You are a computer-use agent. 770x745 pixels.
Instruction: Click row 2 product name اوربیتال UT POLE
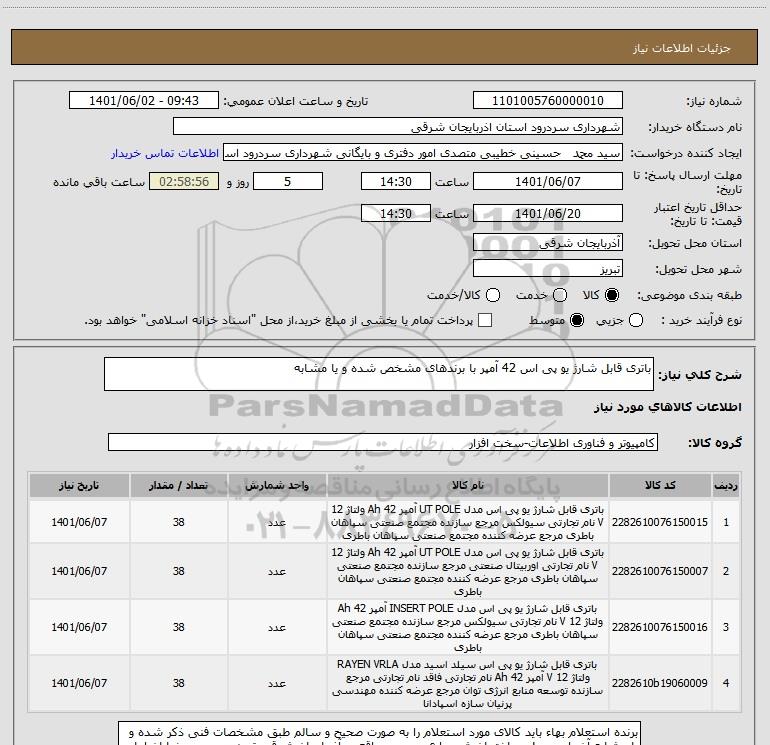pyautogui.click(x=468, y=571)
